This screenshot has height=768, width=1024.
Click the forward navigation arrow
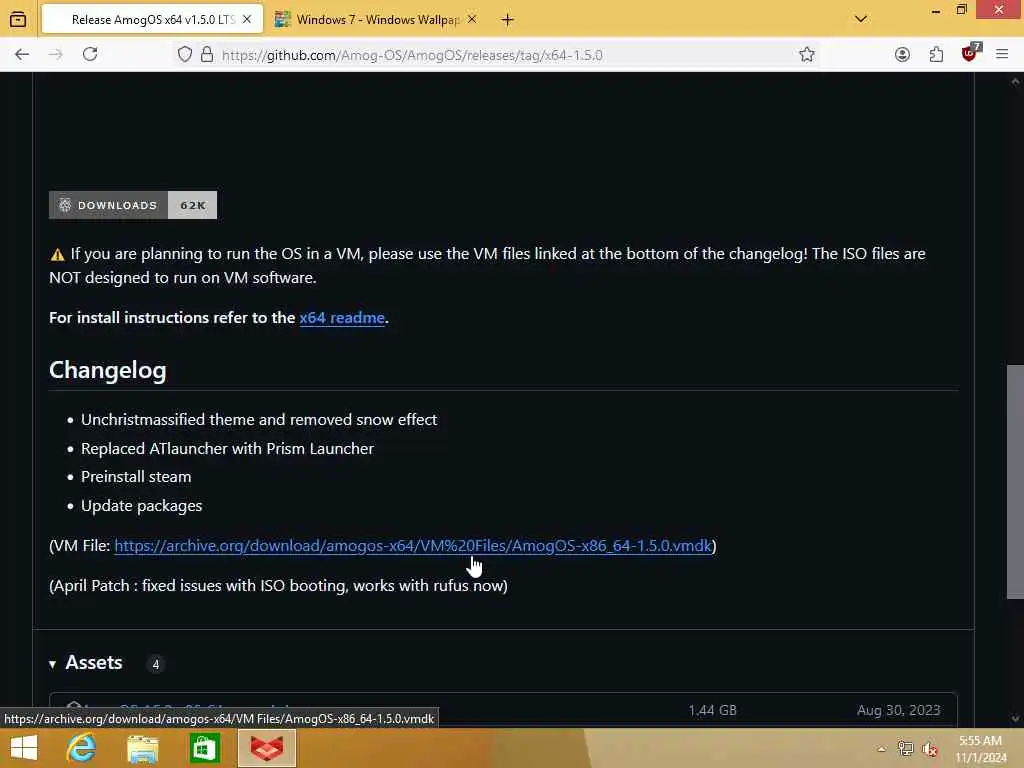pos(56,54)
